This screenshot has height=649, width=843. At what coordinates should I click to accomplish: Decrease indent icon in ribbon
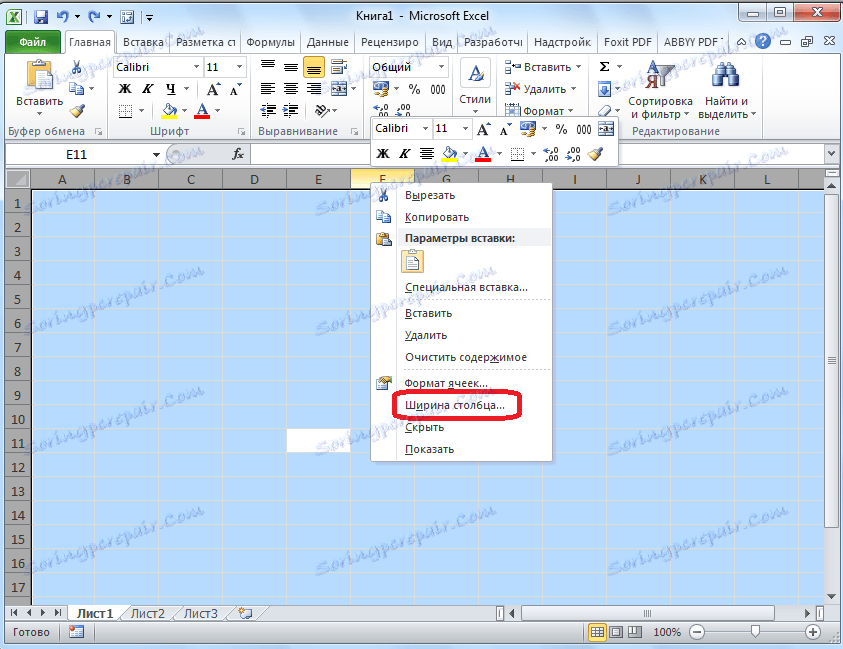(268, 111)
